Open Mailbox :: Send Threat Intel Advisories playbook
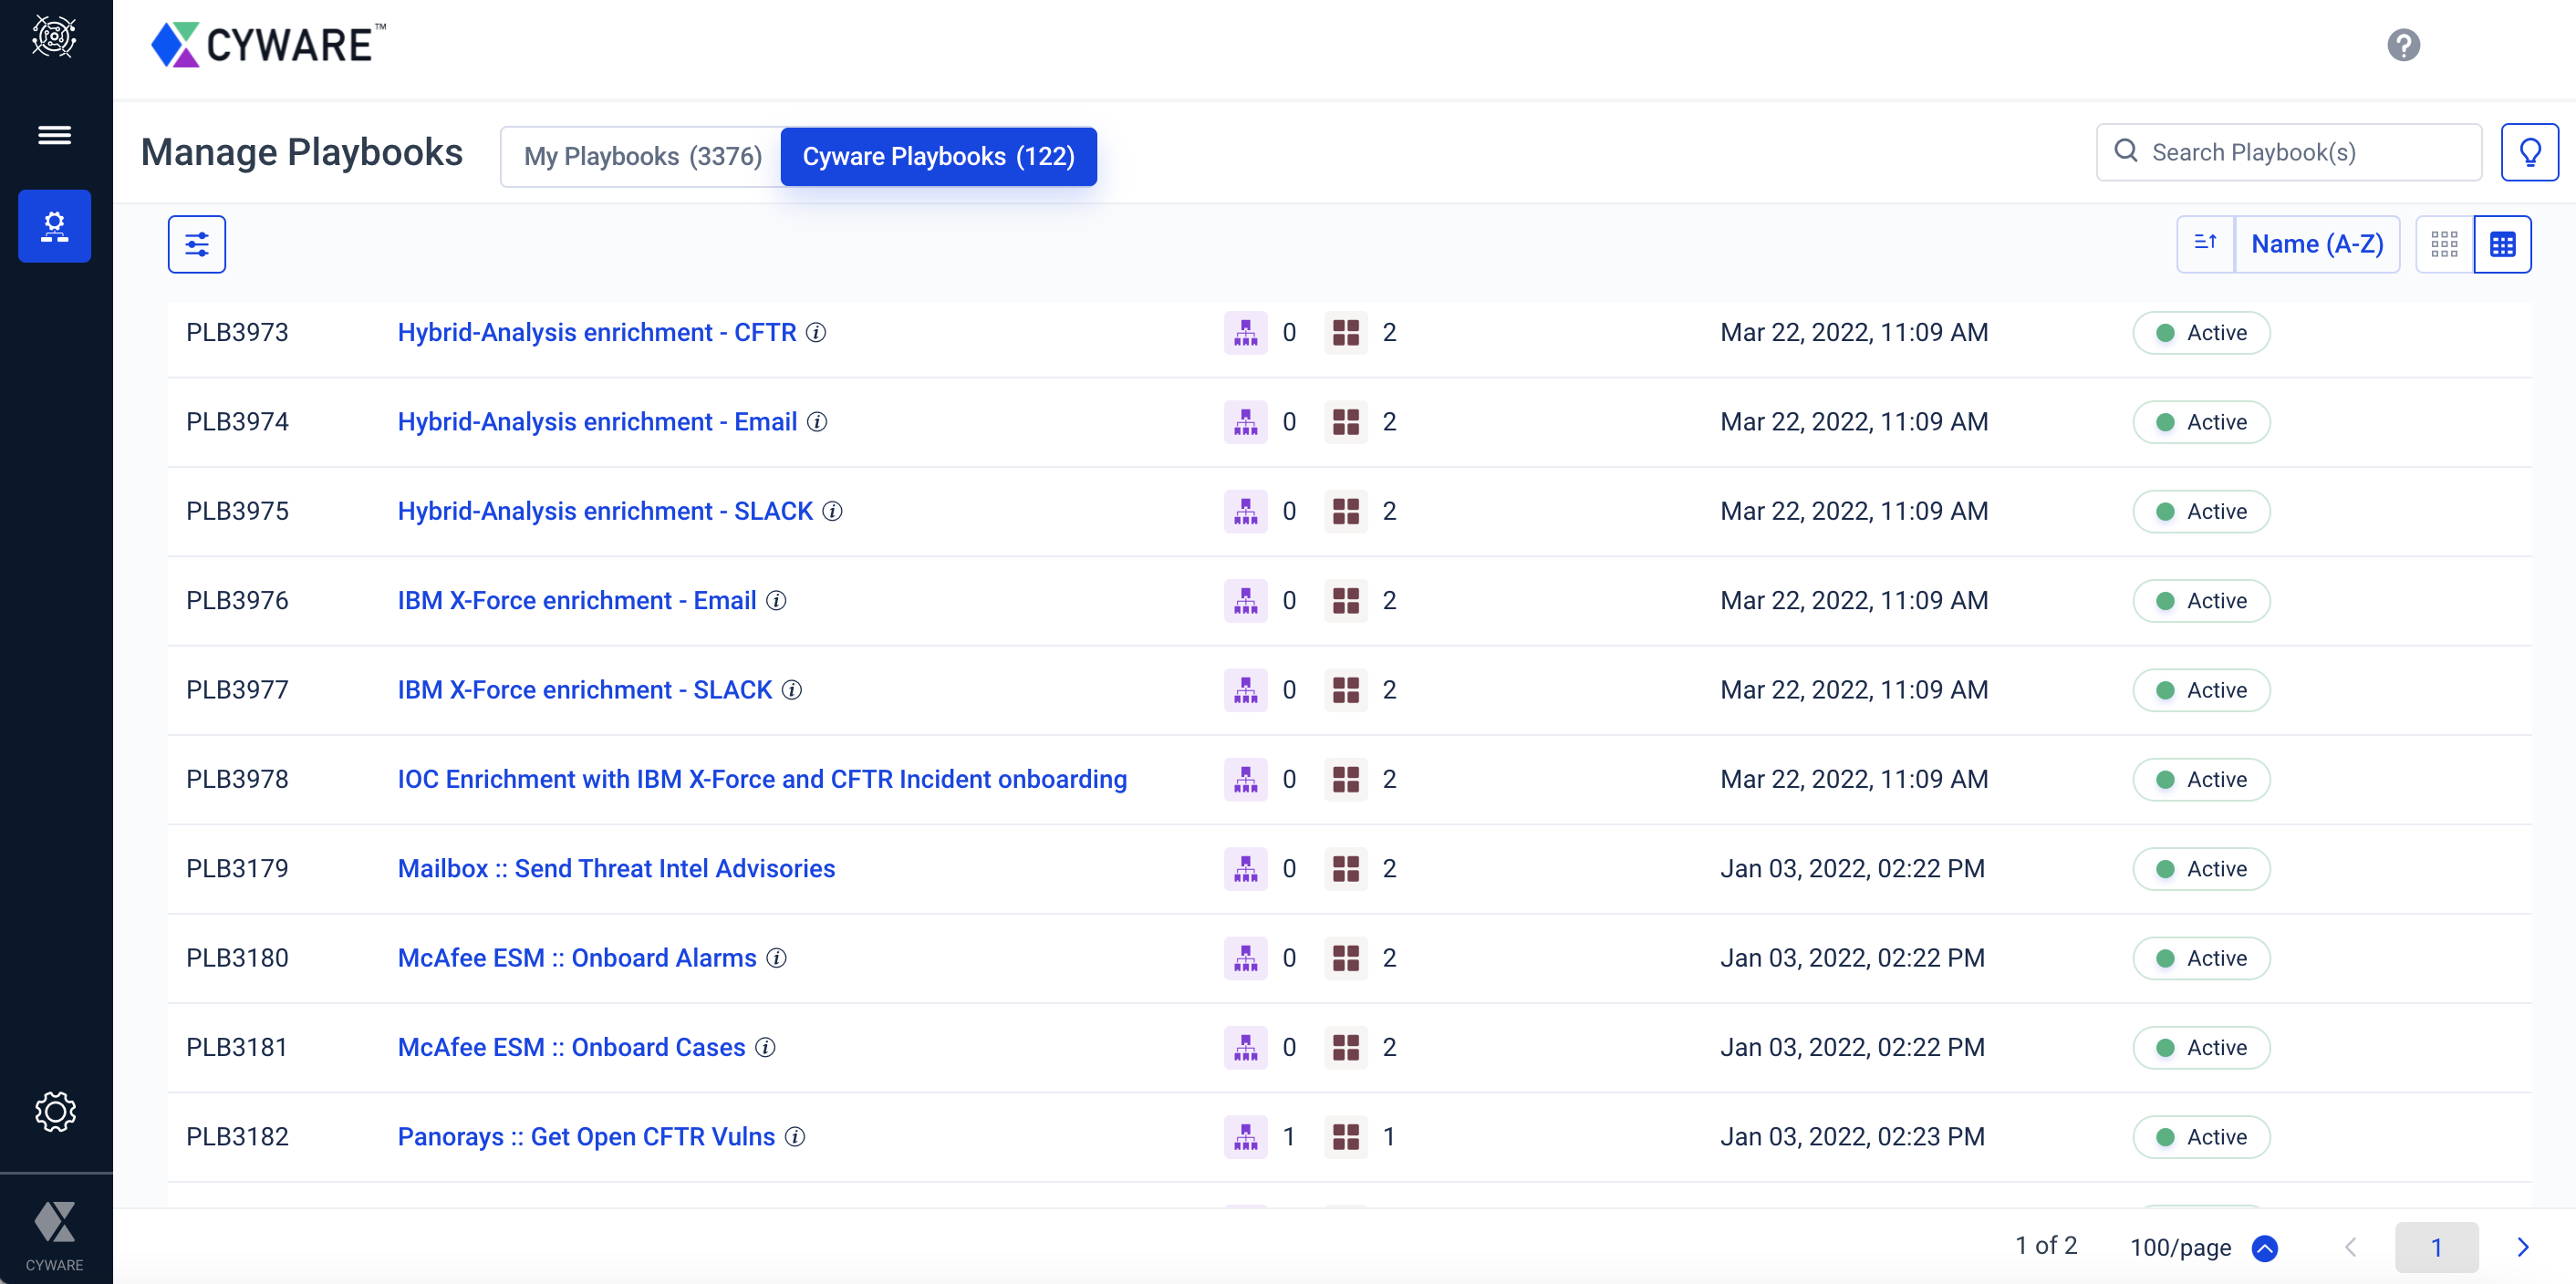This screenshot has width=2576, height=1284. tap(616, 868)
